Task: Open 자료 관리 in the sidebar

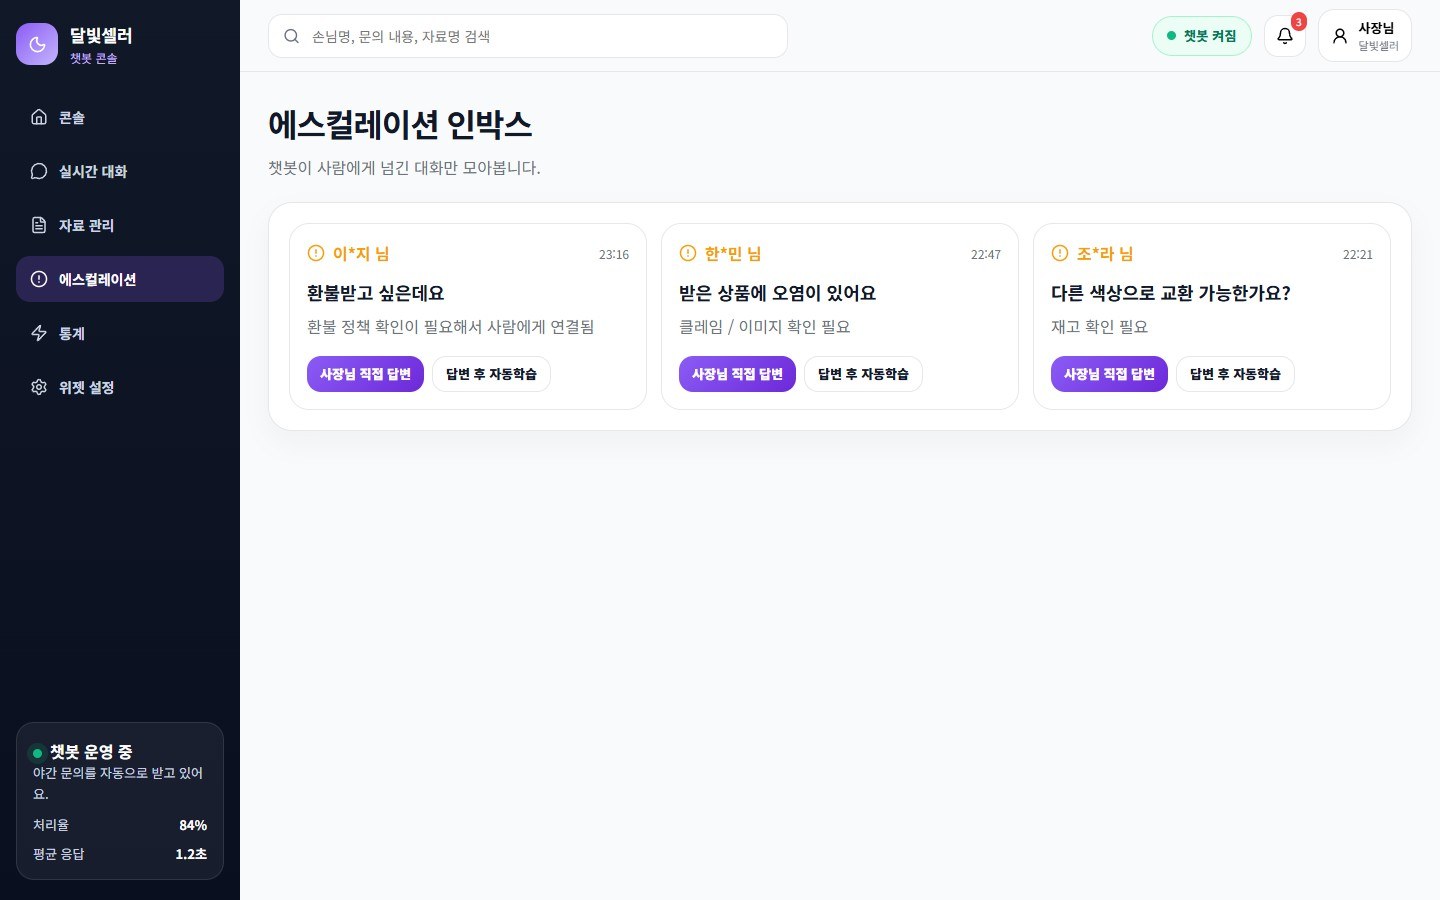Action: click(x=120, y=225)
